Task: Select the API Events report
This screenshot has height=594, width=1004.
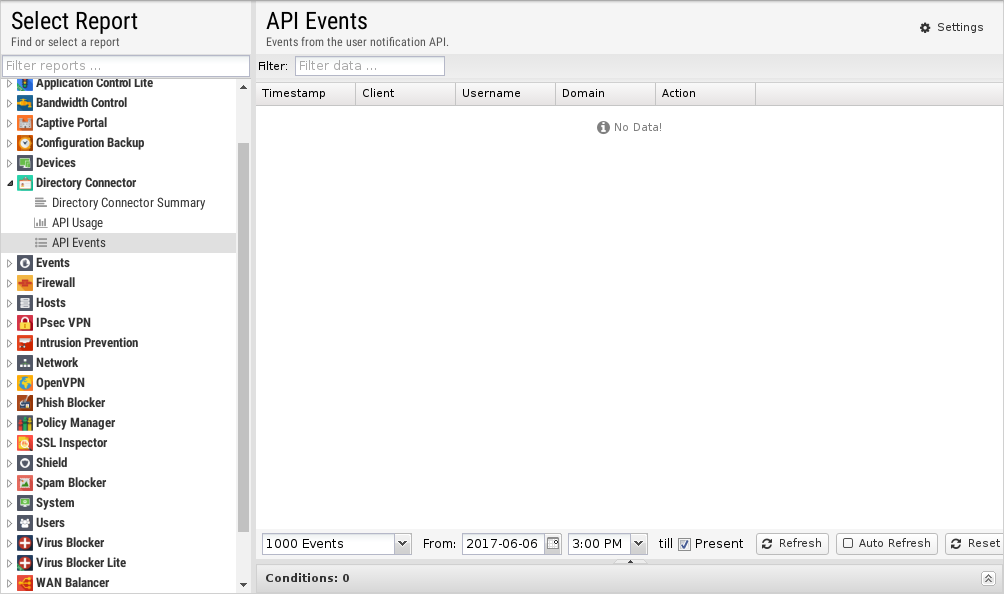Action: (x=118, y=243)
